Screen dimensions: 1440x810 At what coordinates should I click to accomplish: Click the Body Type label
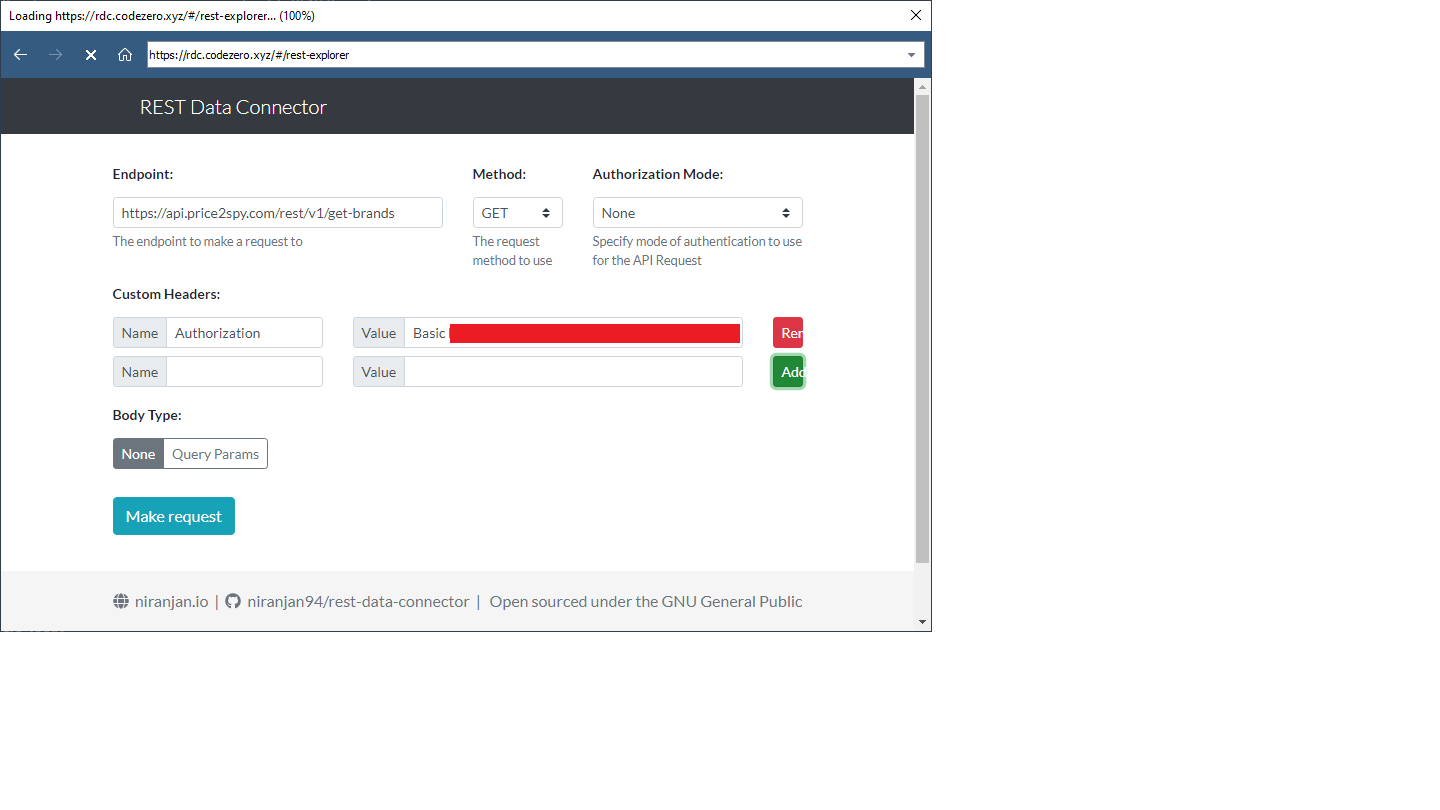tap(147, 415)
